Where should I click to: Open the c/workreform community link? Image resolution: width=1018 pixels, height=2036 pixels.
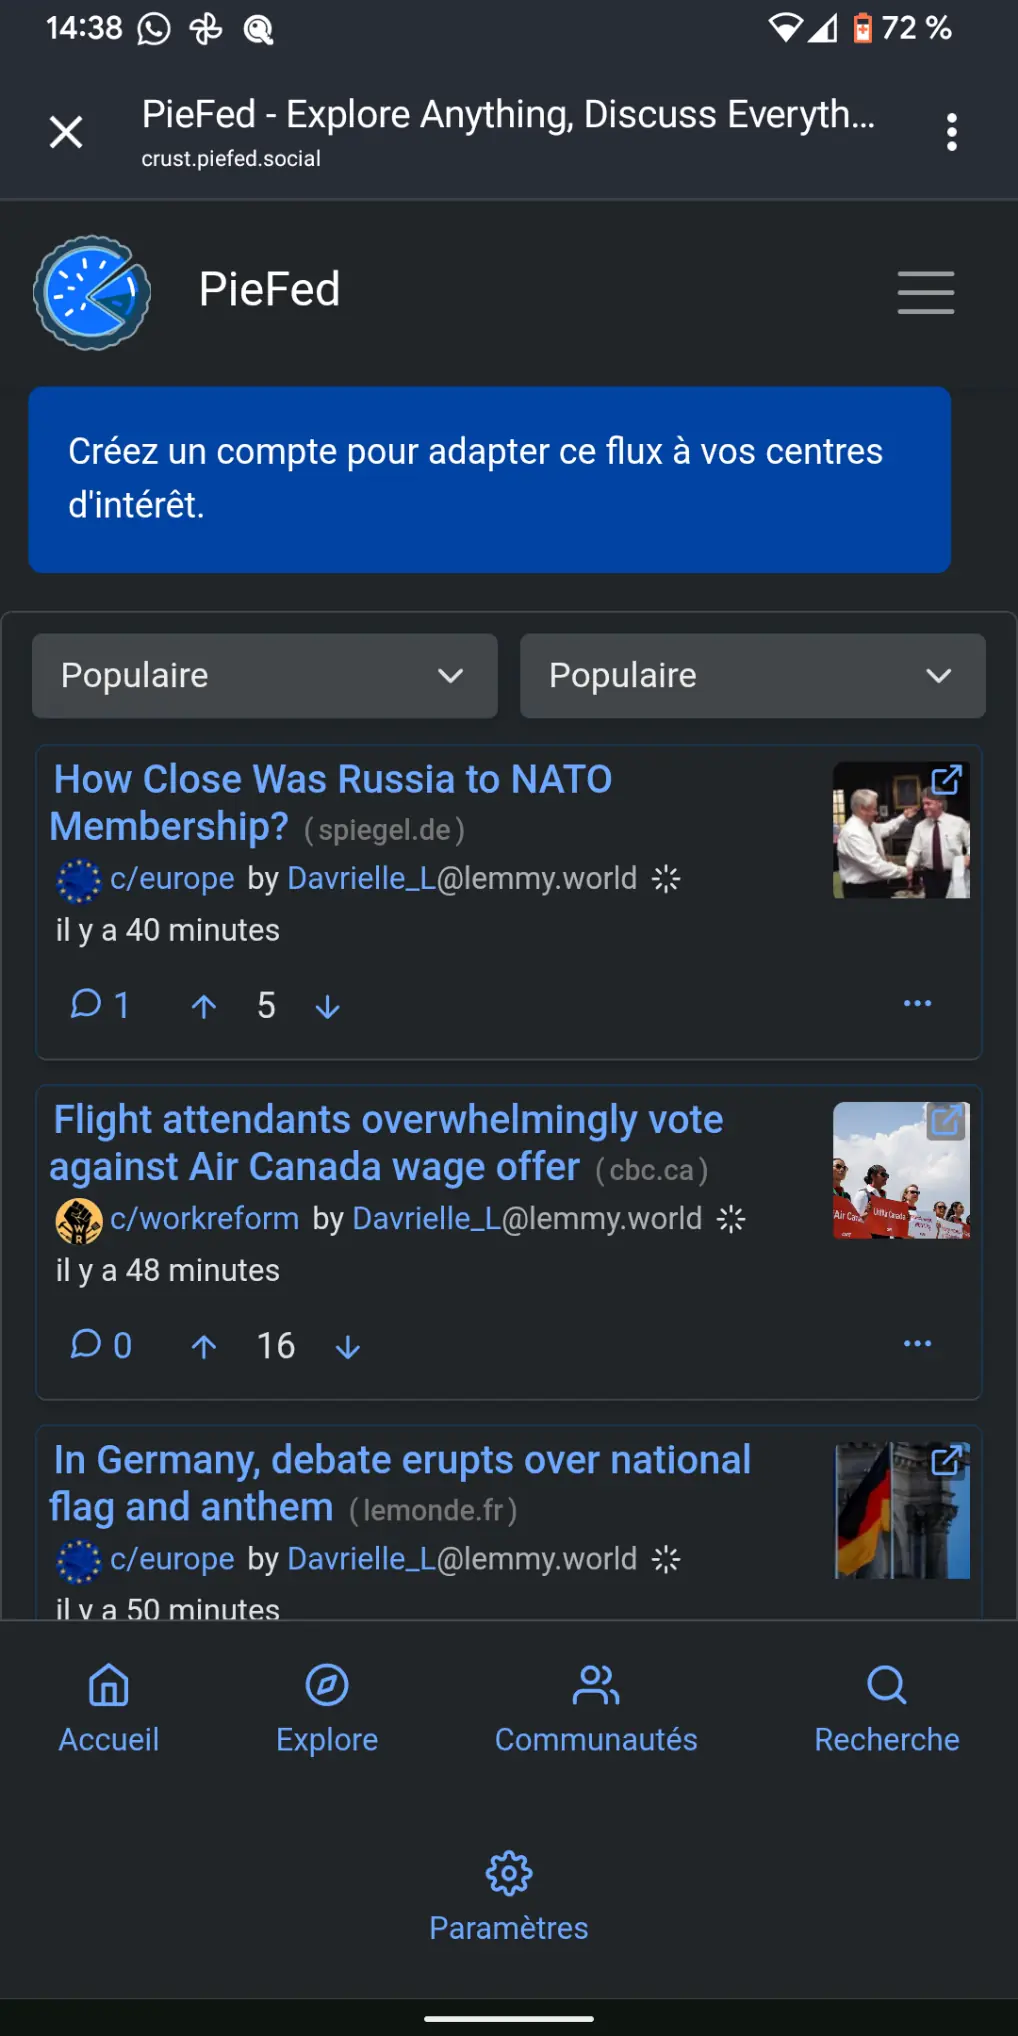204,1219
